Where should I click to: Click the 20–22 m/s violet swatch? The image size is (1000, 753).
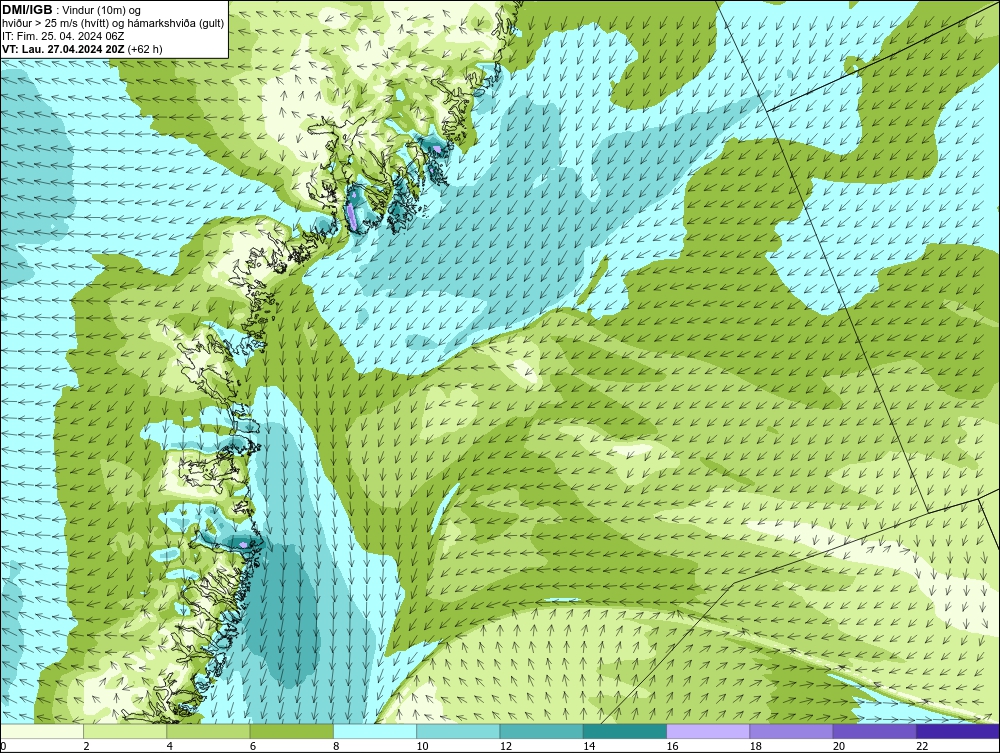(x=874, y=731)
